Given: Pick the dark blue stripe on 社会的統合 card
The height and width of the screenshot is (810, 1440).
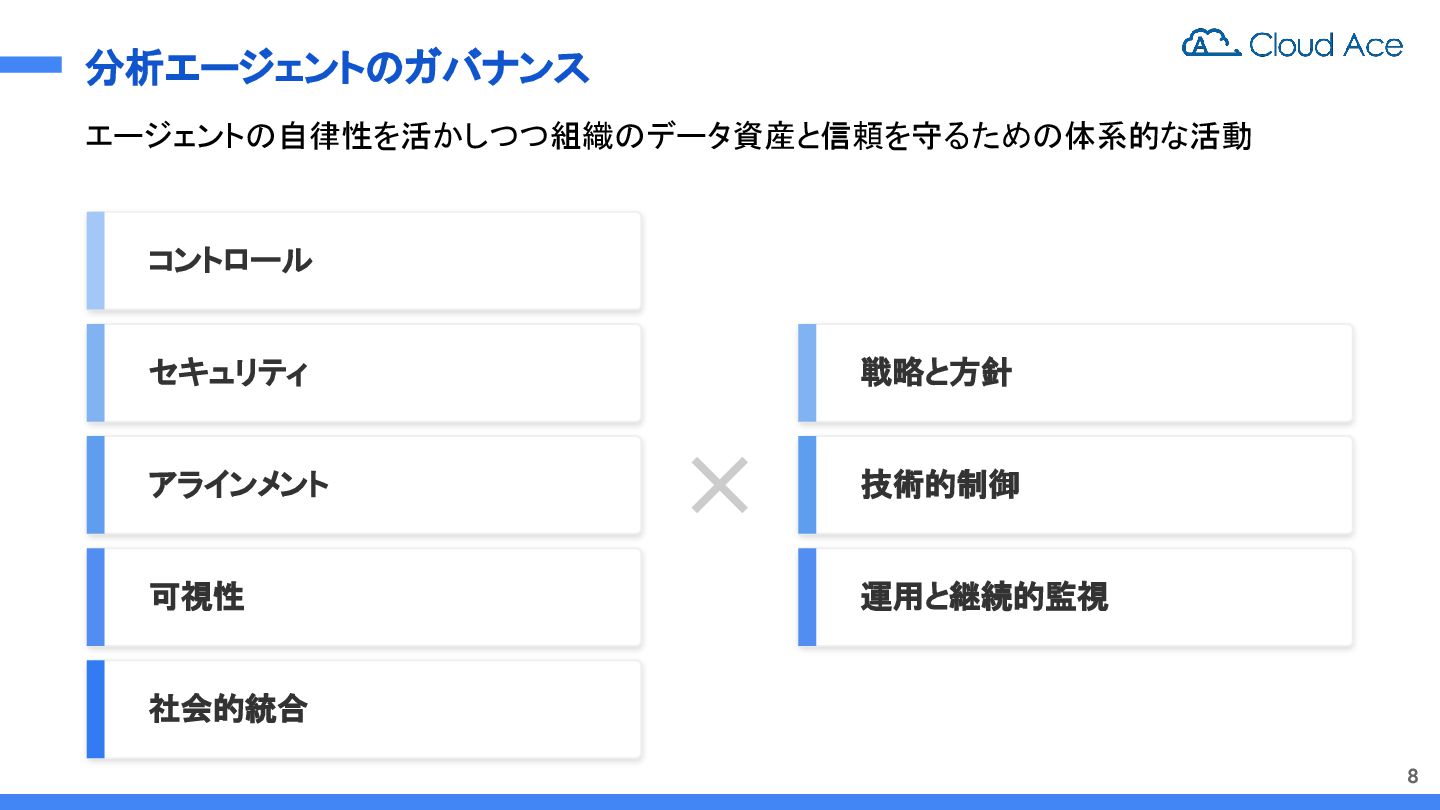Looking at the screenshot, I should (x=95, y=709).
